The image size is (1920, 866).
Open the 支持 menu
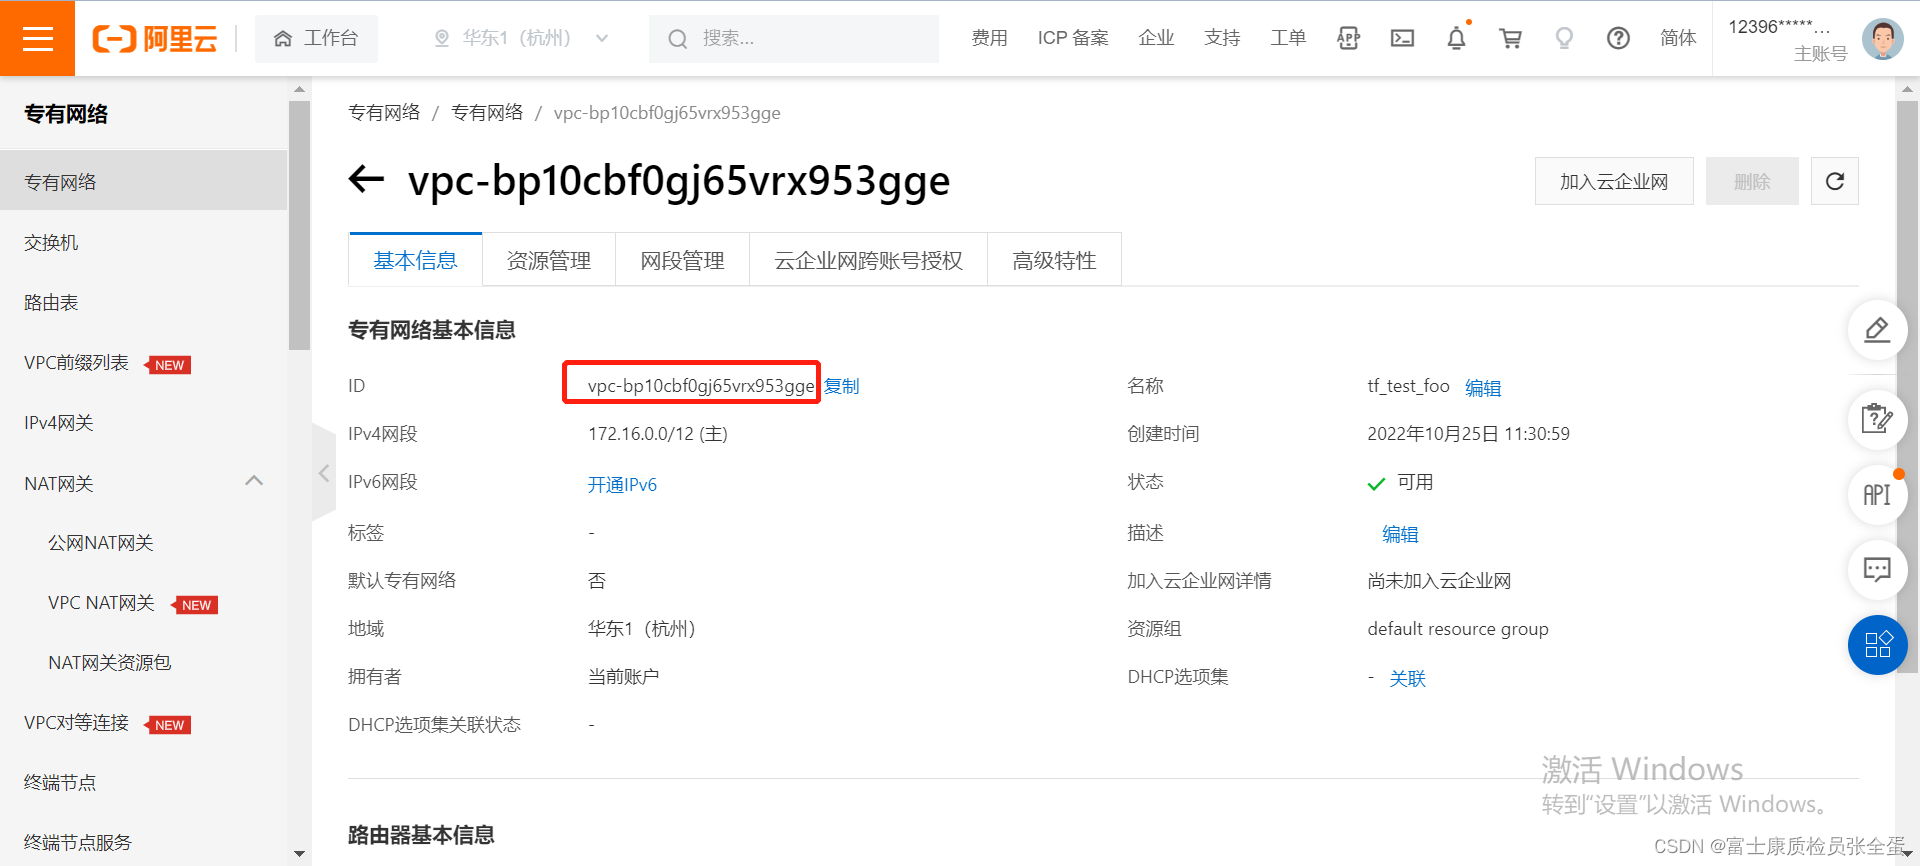(x=1222, y=38)
